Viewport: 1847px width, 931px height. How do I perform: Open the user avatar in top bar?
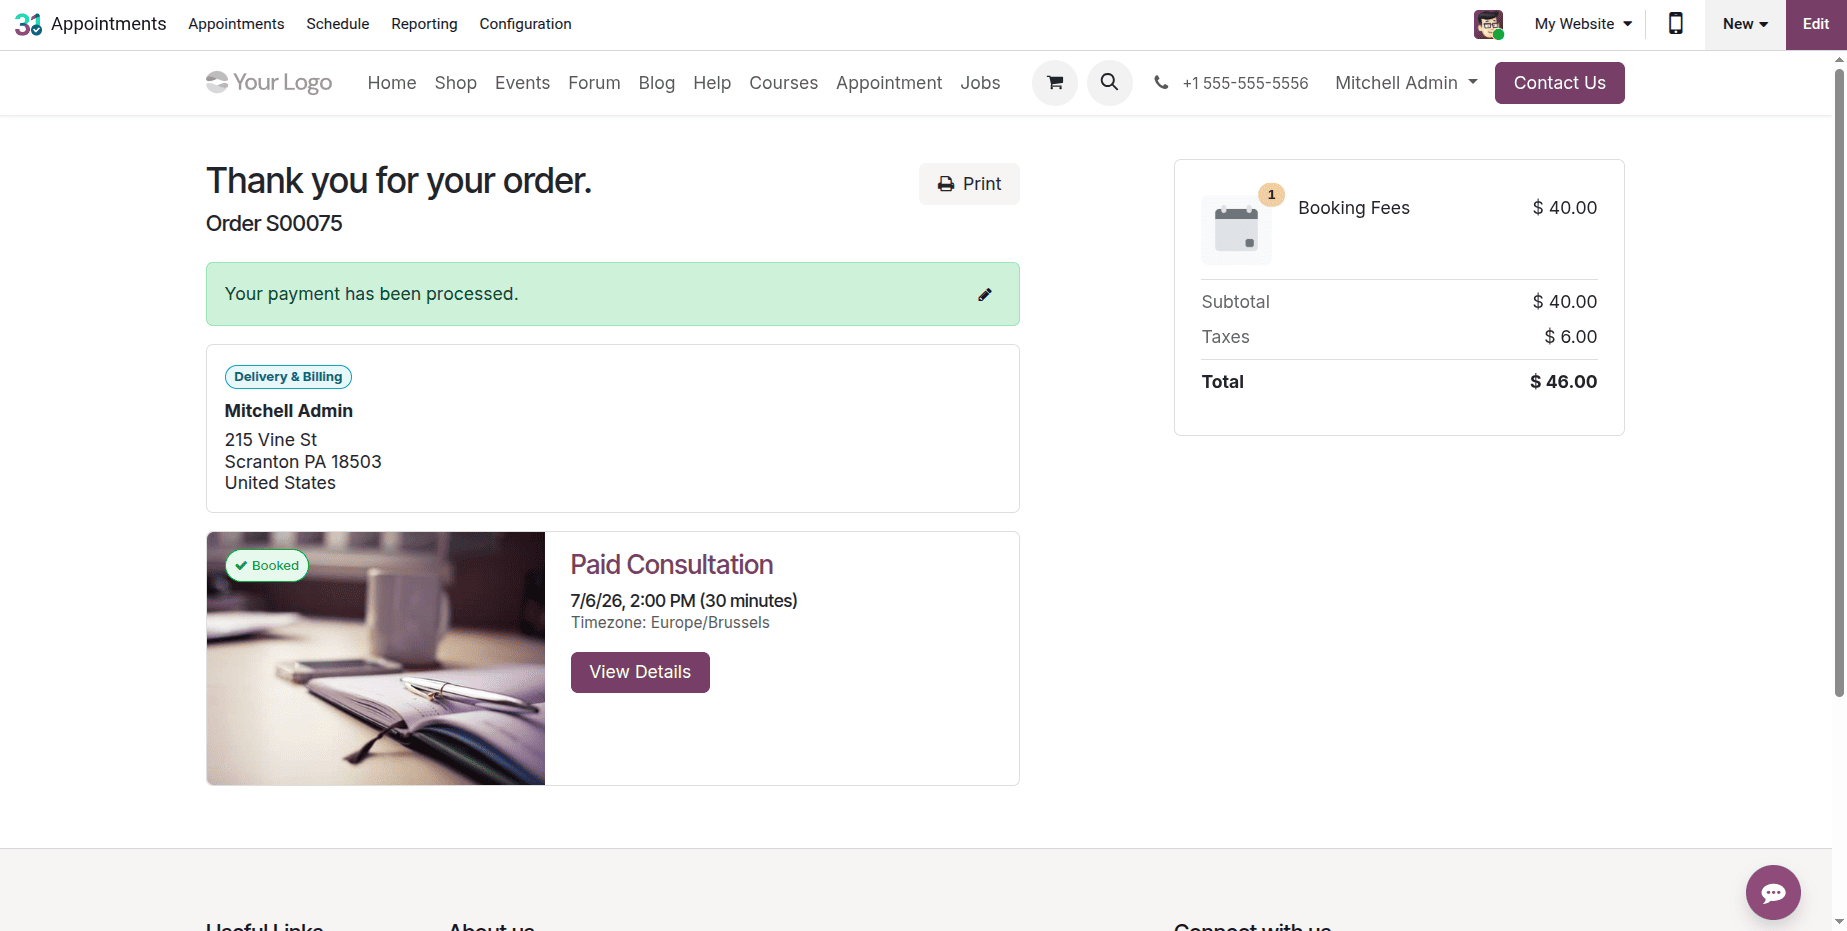click(x=1488, y=24)
